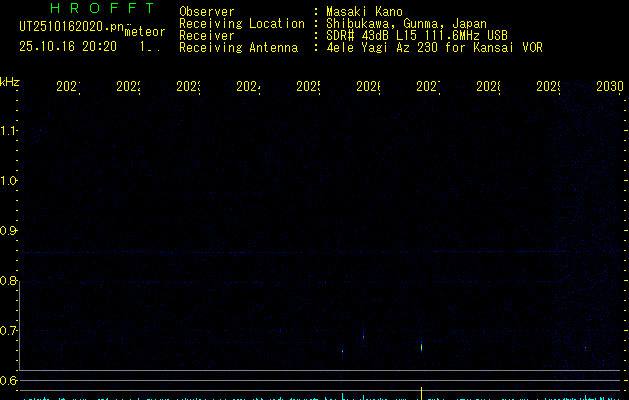Click the 0.6 frequency axis label
The width and height of the screenshot is (629, 400).
pos(10,381)
